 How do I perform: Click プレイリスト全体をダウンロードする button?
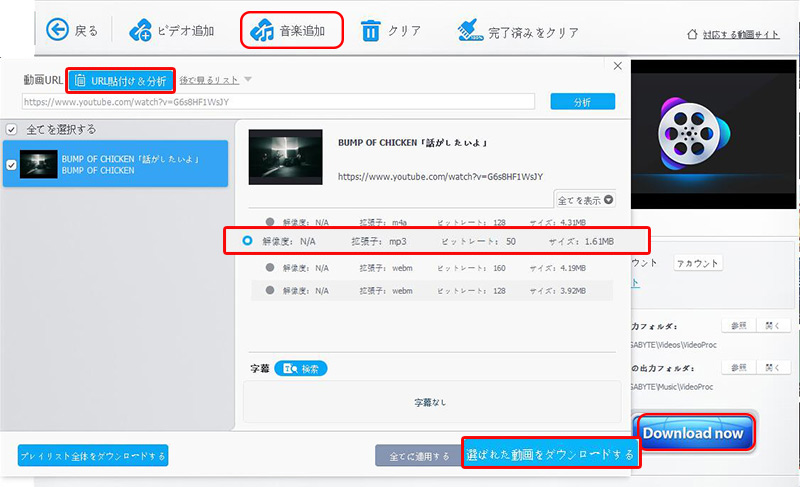pyautogui.click(x=93, y=455)
